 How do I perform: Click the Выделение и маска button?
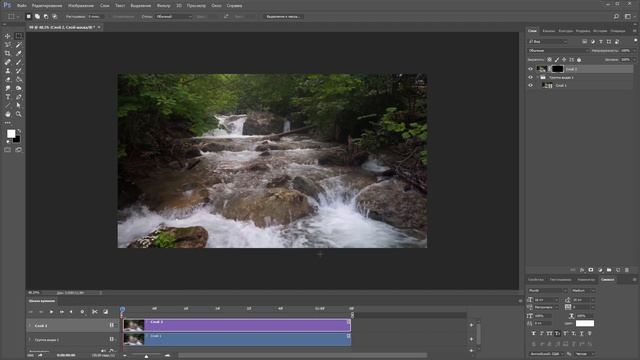tap(283, 17)
